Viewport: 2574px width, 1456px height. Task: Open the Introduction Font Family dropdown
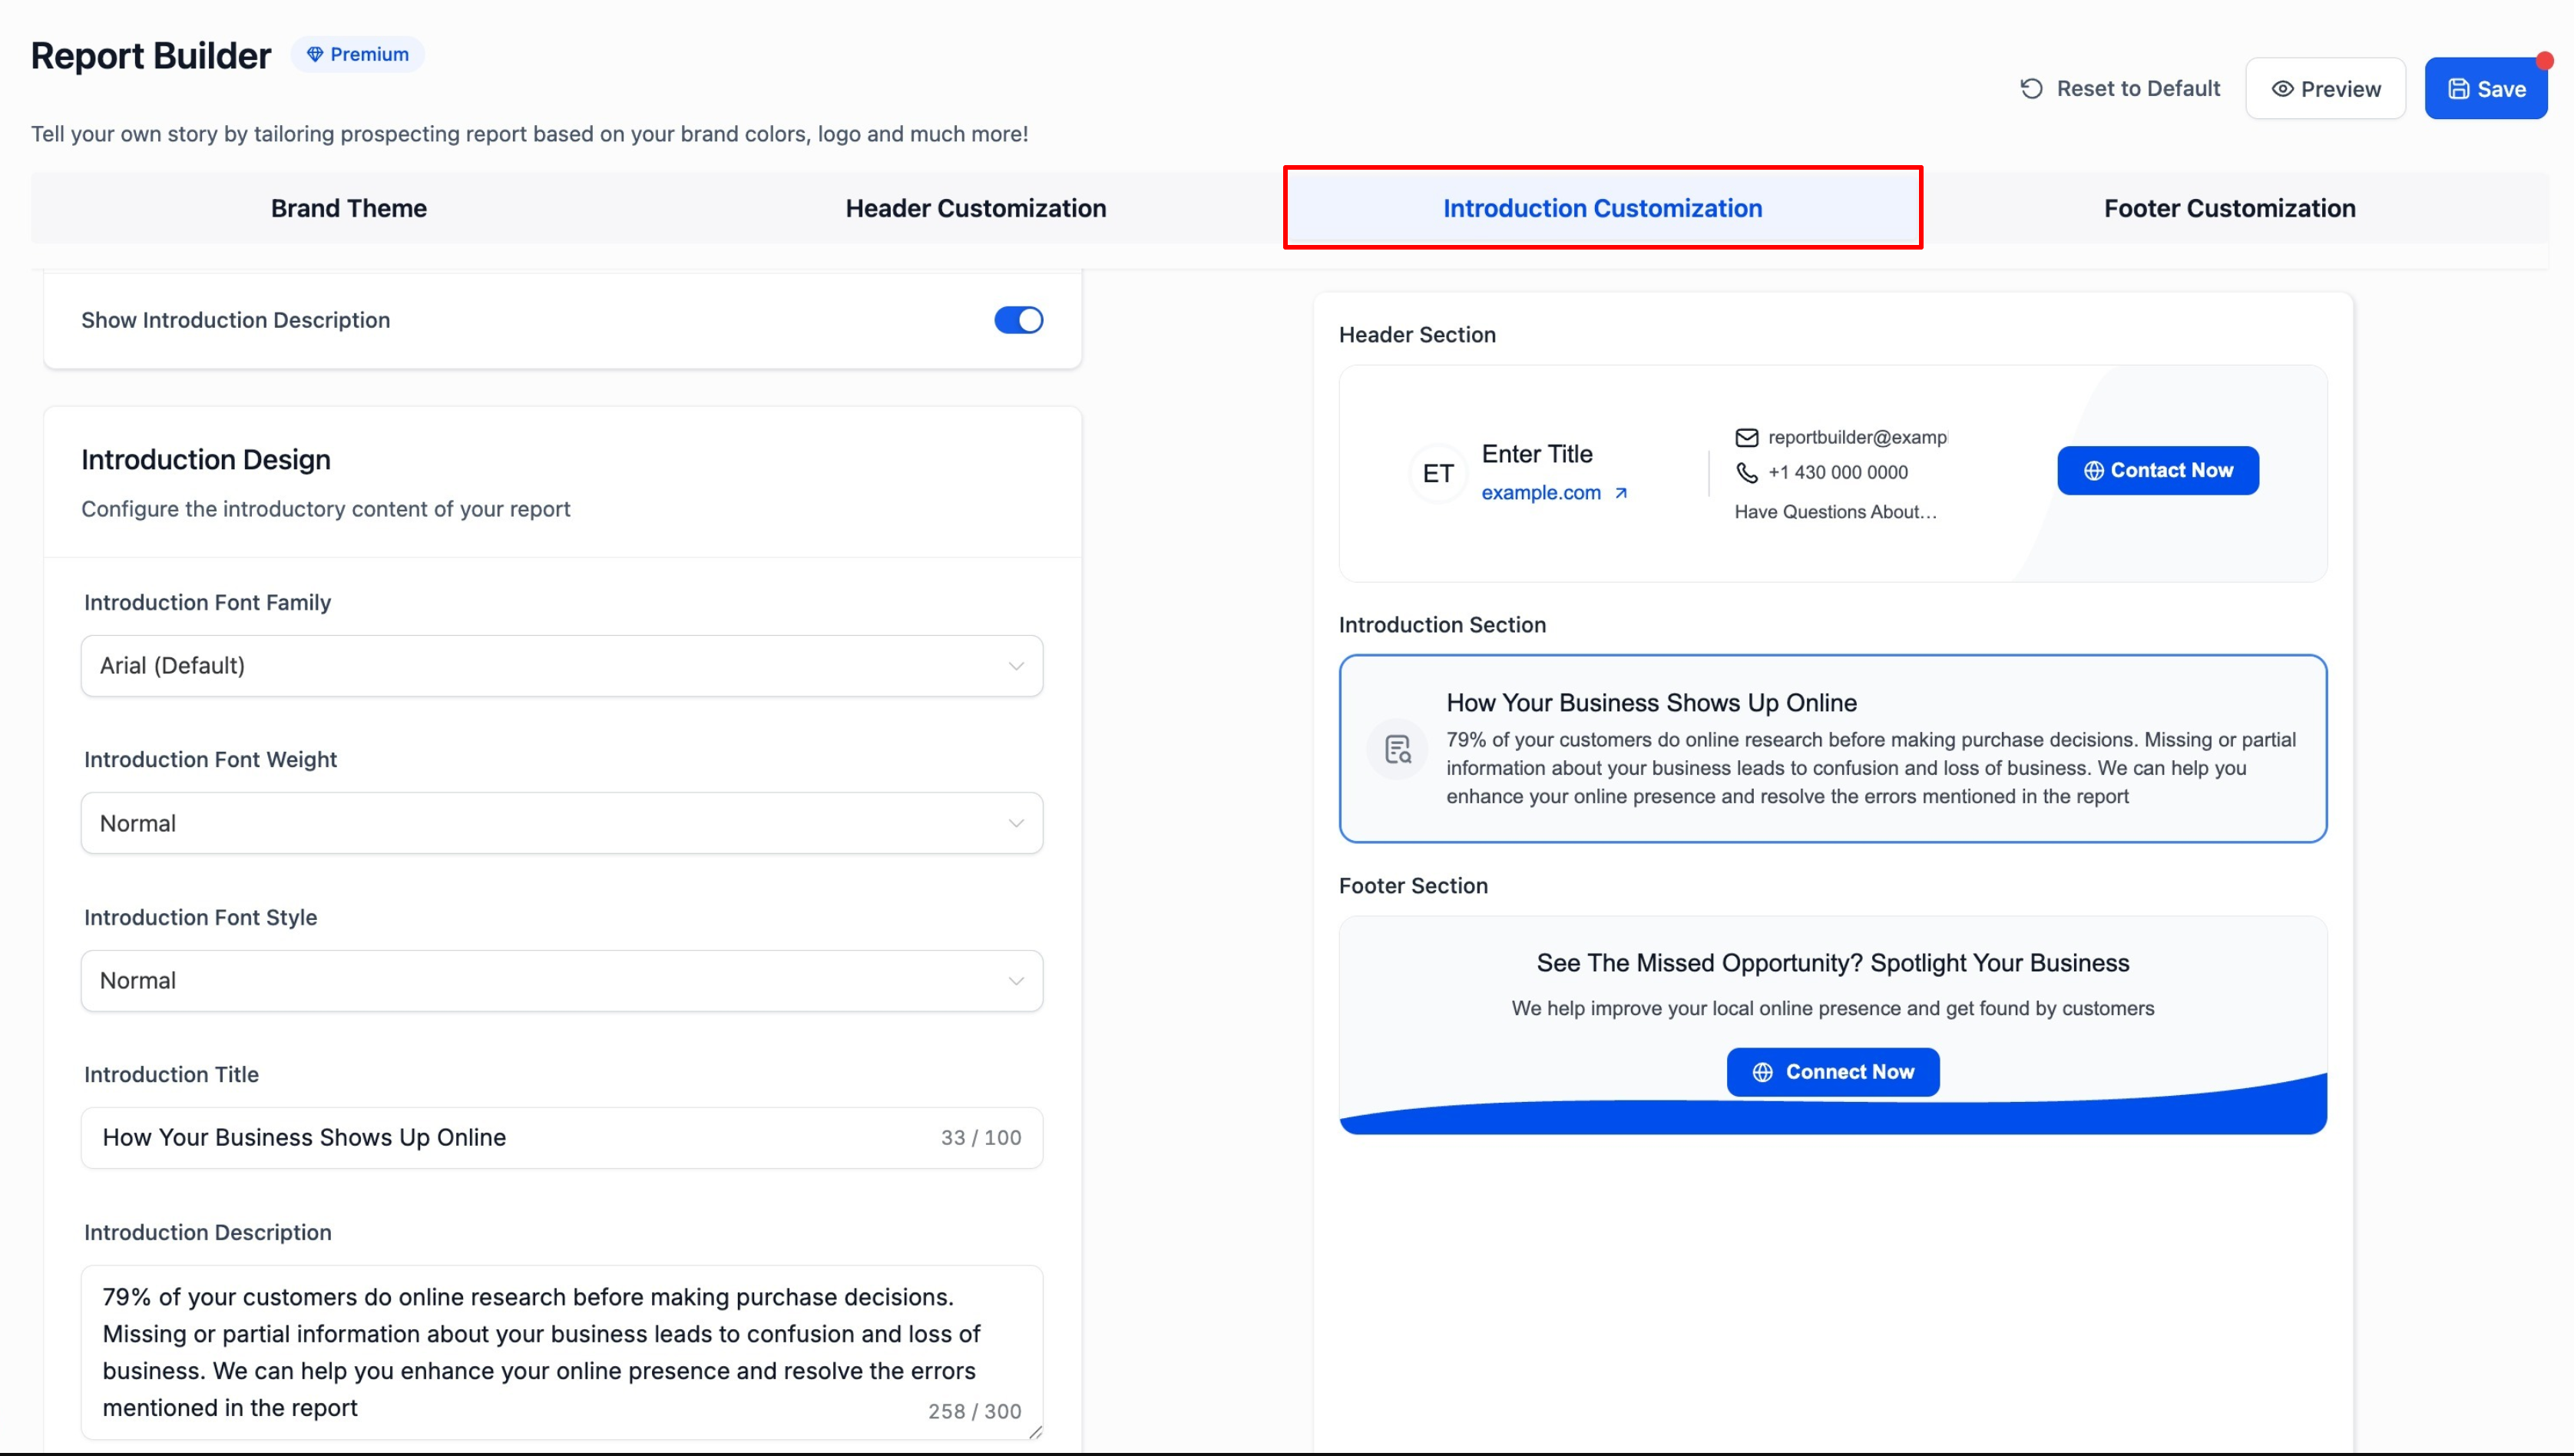click(x=561, y=666)
